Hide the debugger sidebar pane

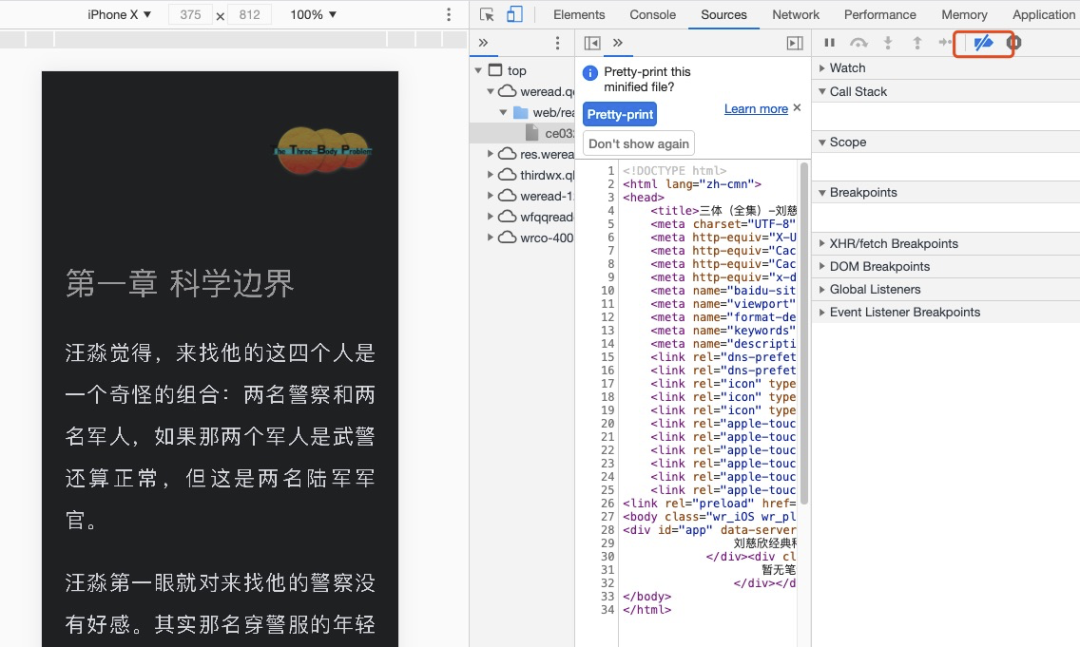pyautogui.click(x=795, y=43)
